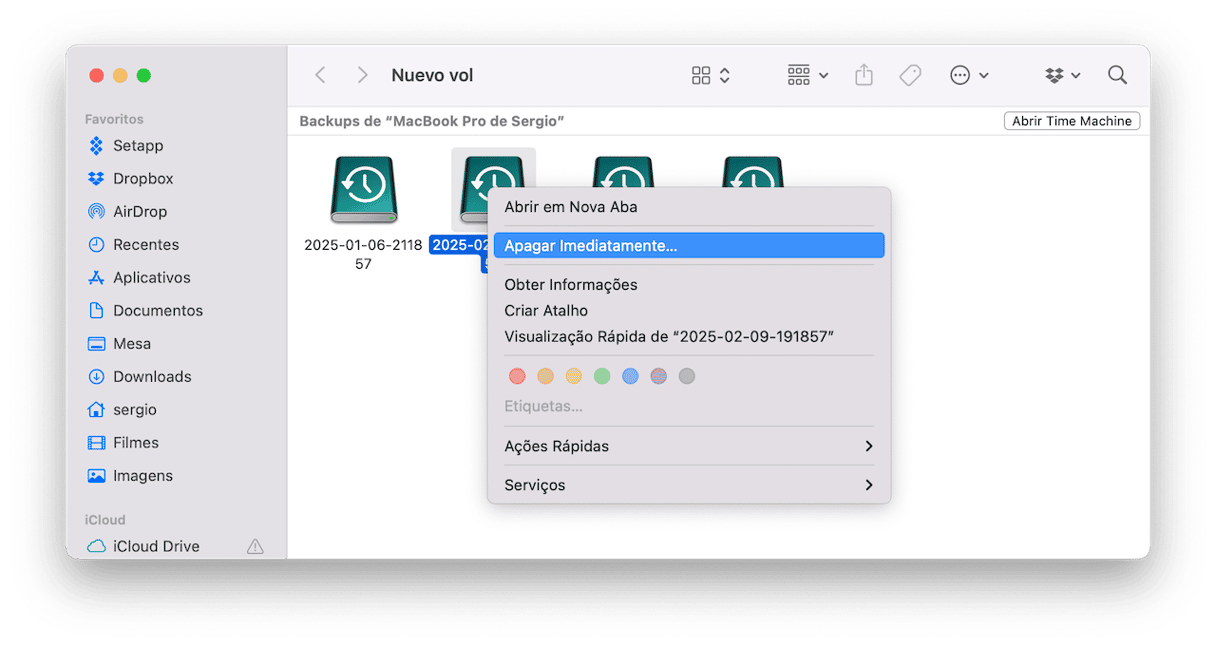Image resolution: width=1216 pixels, height=646 pixels.
Task: Open Setapp in the sidebar
Action: coord(137,146)
